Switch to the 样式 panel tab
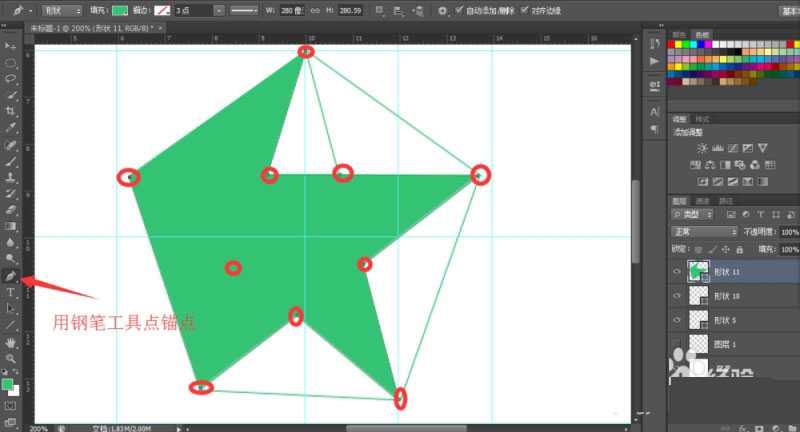The height and width of the screenshot is (432, 800). tap(702, 119)
